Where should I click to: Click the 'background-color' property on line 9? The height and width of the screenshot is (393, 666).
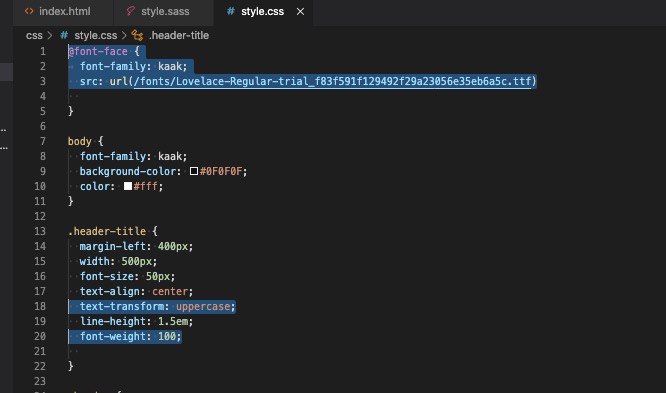(127, 171)
